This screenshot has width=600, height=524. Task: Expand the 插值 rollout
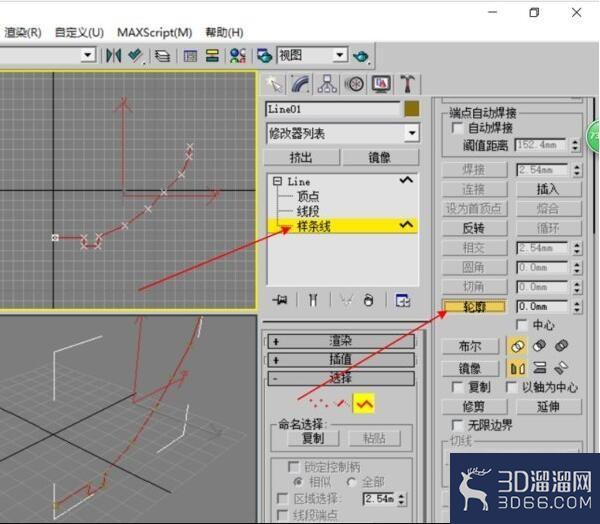point(341,359)
